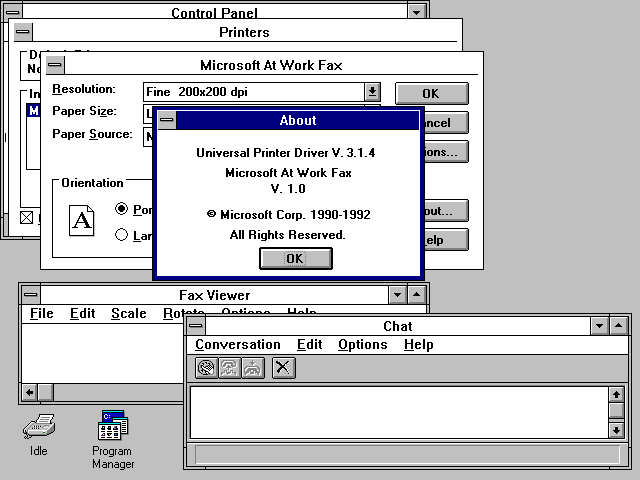Image resolution: width=640 pixels, height=480 pixels.
Task: Open the File menu in Fax Viewer
Action: [42, 313]
